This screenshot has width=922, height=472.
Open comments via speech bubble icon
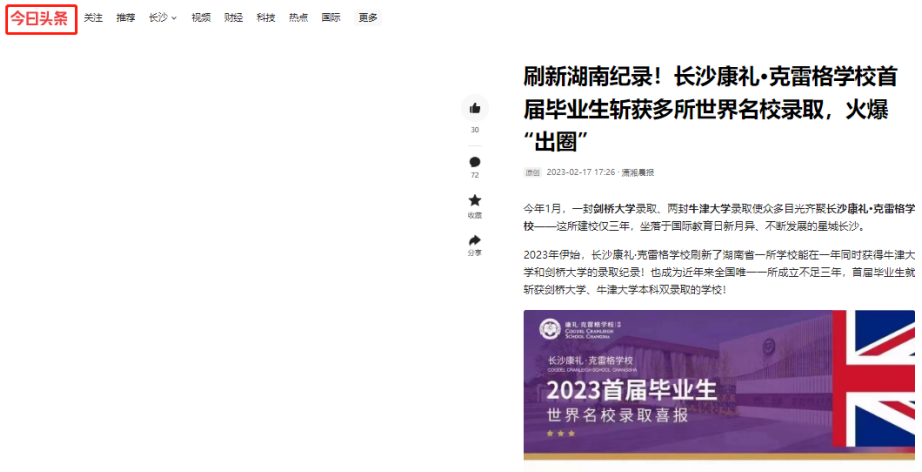475,162
